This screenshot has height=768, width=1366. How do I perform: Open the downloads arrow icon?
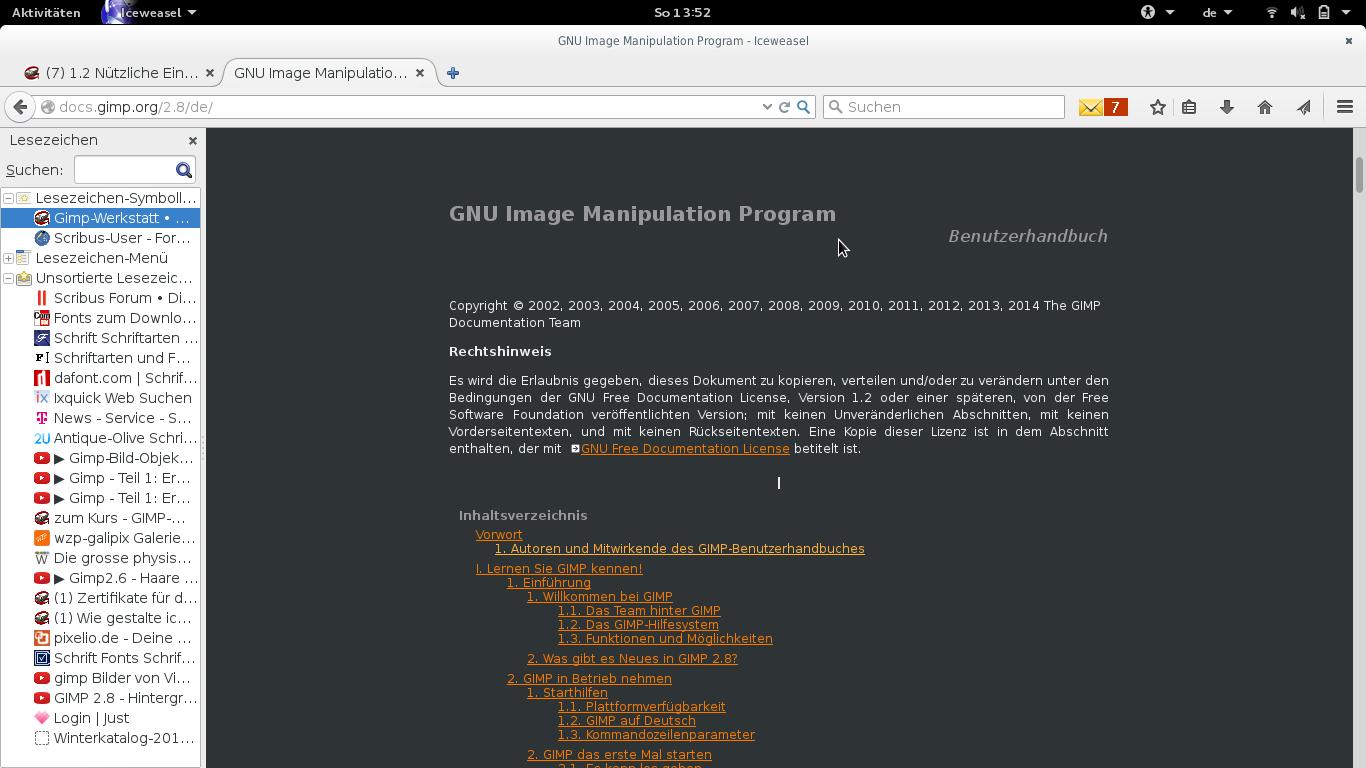coord(1227,107)
